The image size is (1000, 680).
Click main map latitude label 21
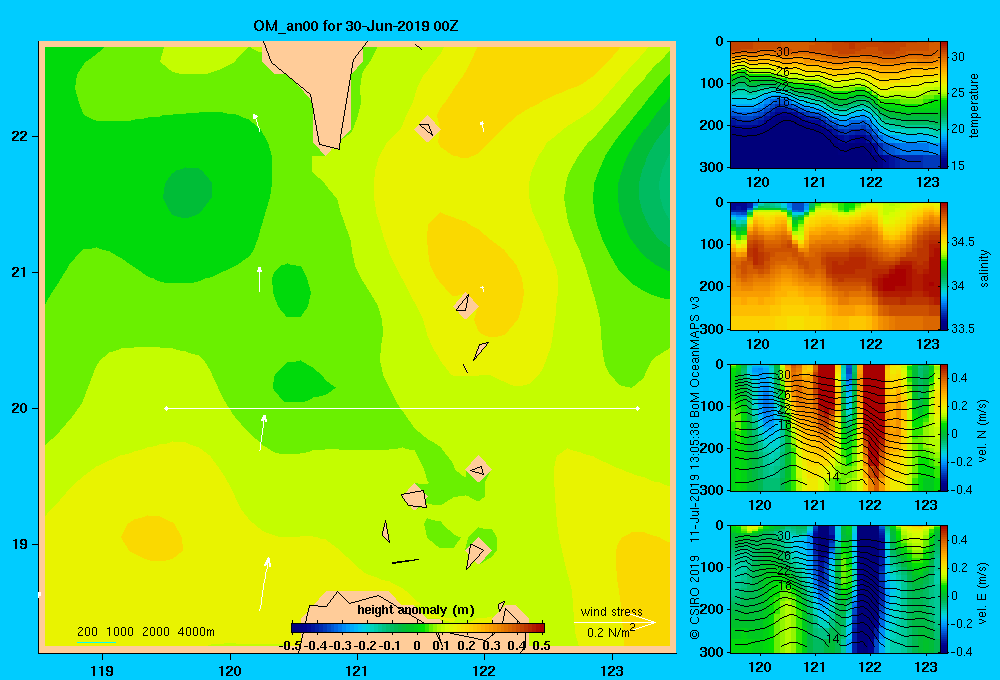[20, 272]
